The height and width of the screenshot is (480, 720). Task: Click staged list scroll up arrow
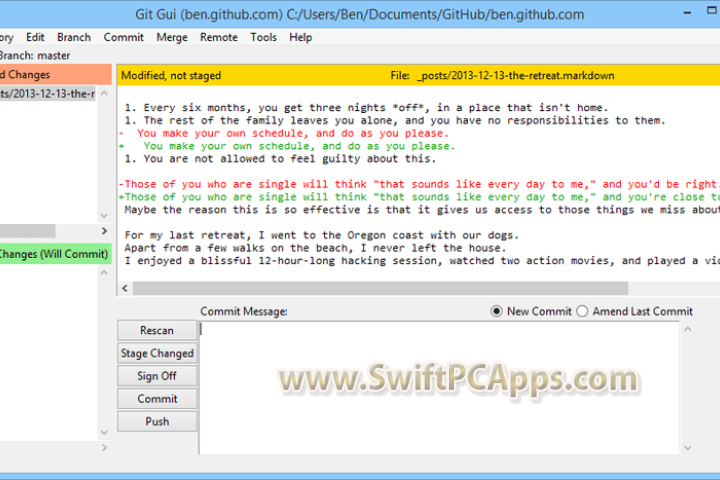click(x=104, y=272)
